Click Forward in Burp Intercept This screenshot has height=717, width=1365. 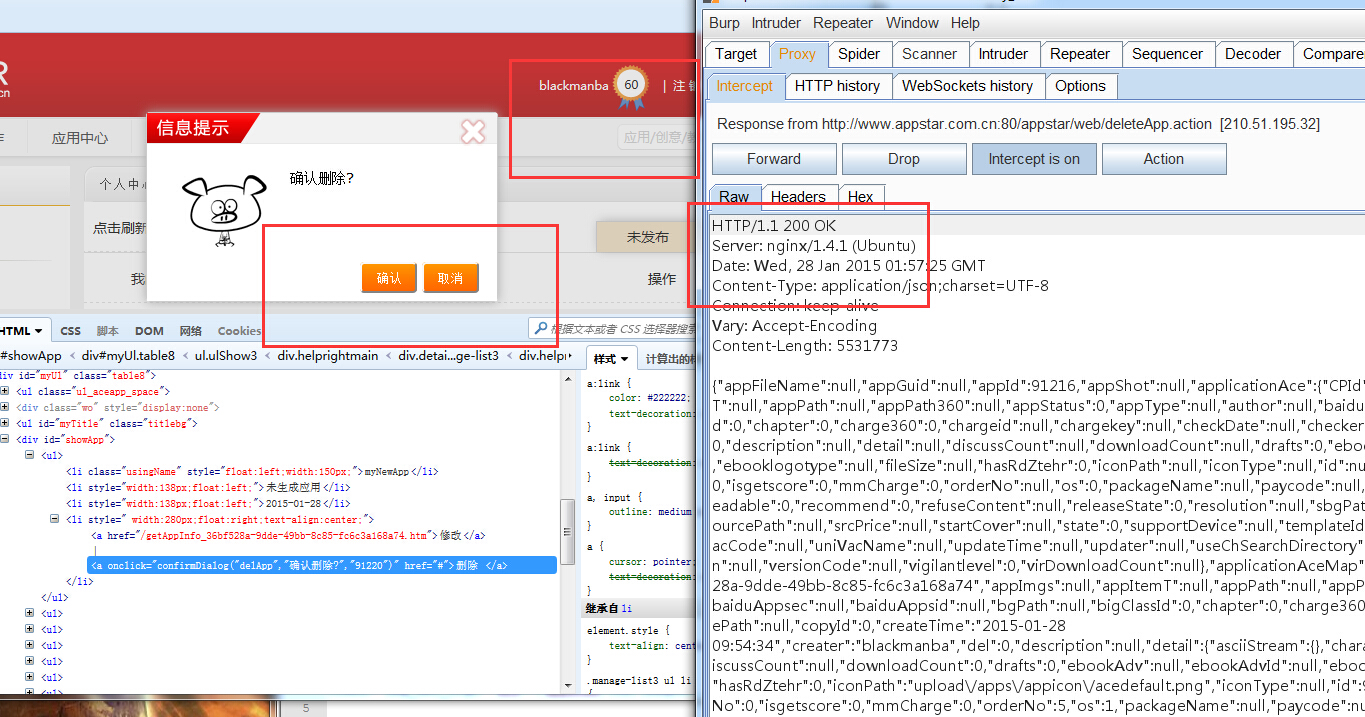pos(774,159)
